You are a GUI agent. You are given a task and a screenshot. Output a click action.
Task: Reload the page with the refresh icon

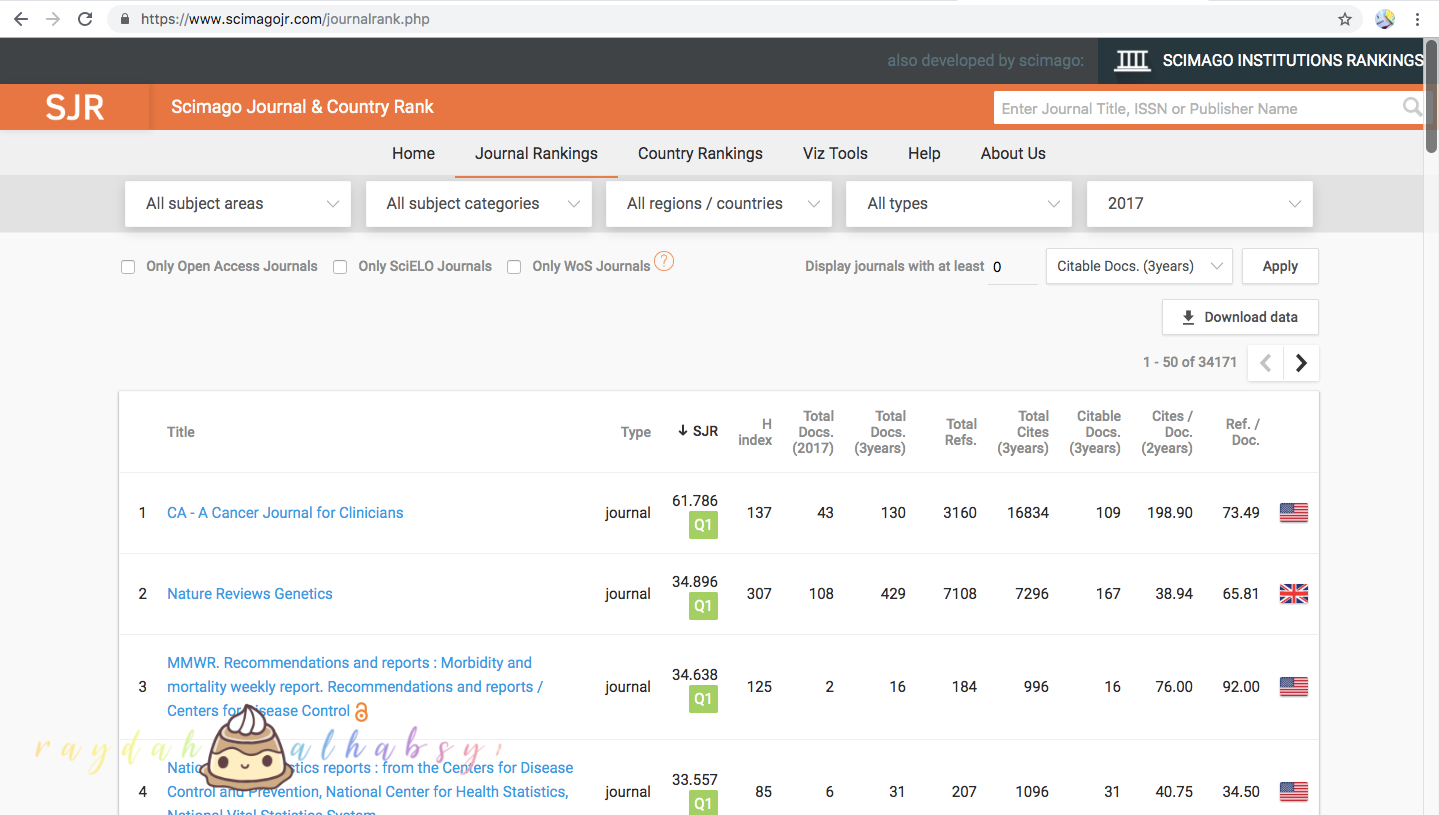[85, 19]
